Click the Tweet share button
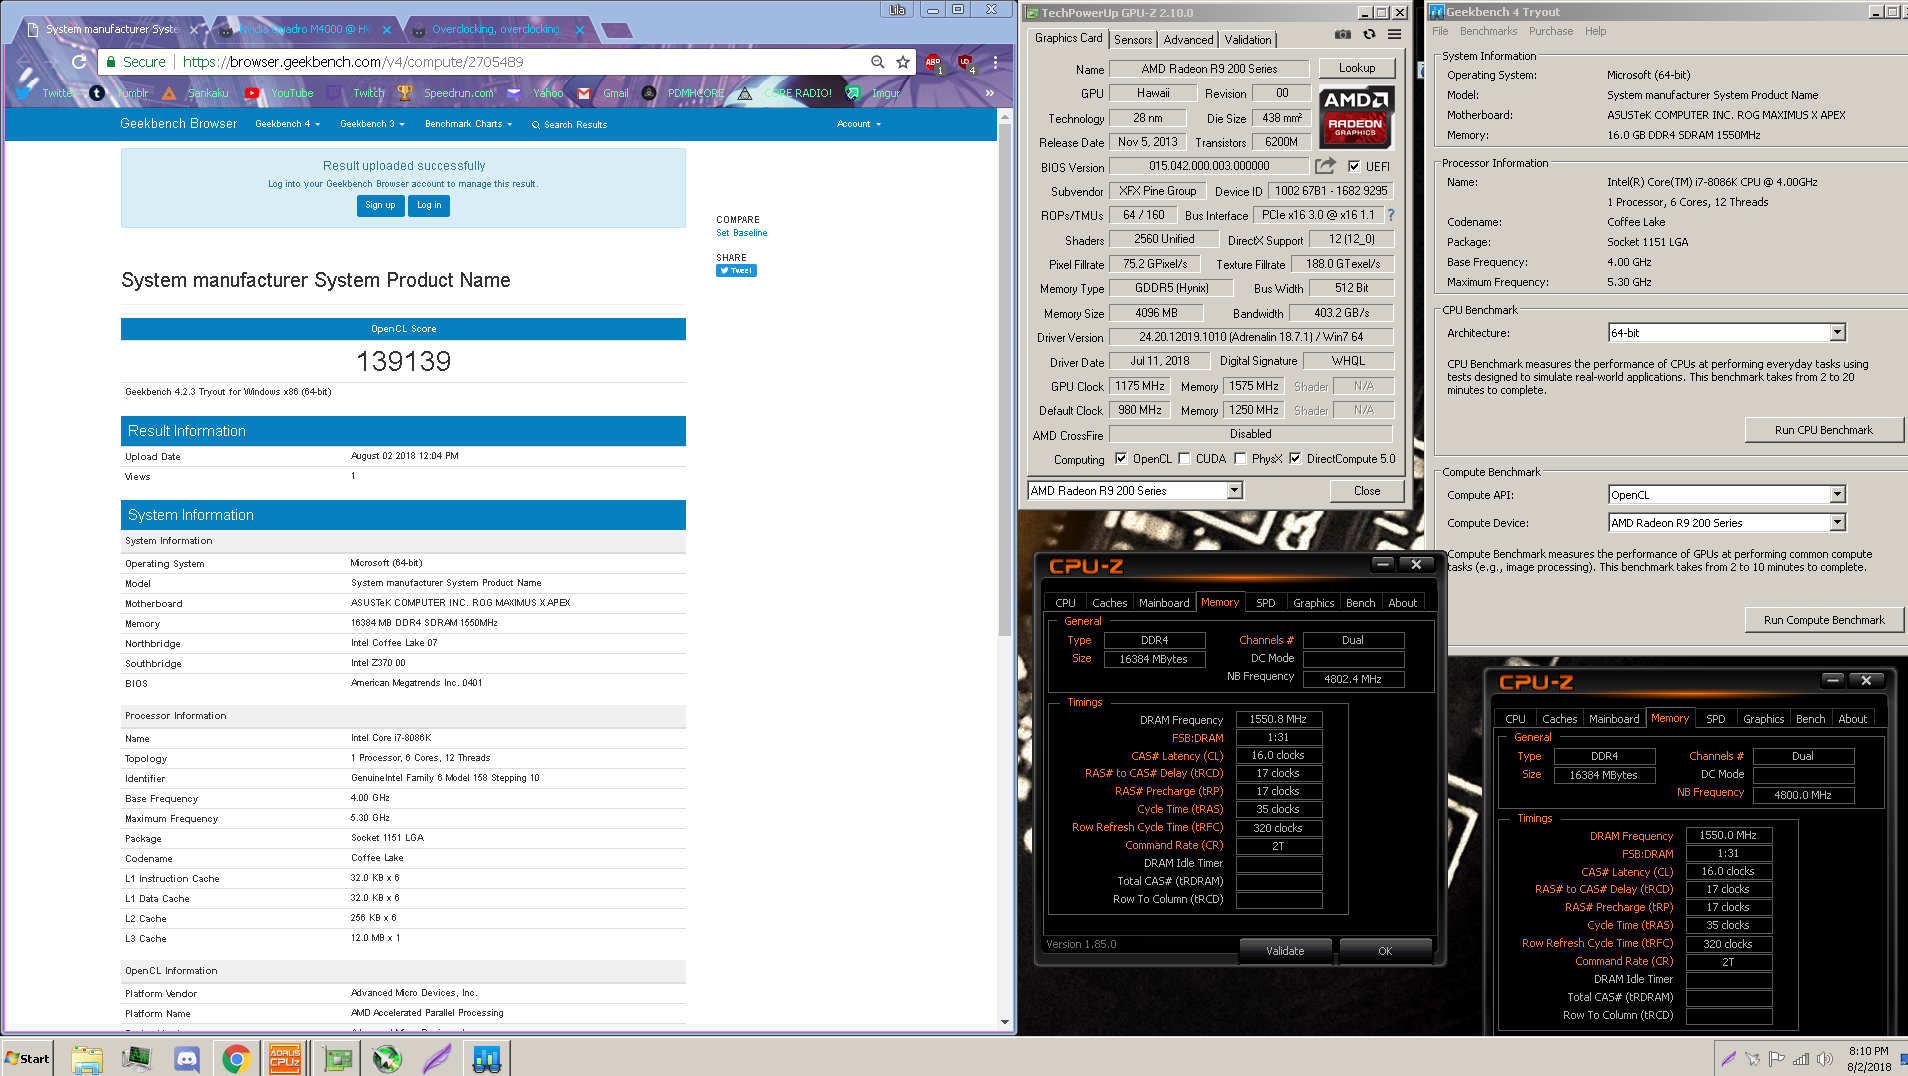 (x=736, y=270)
